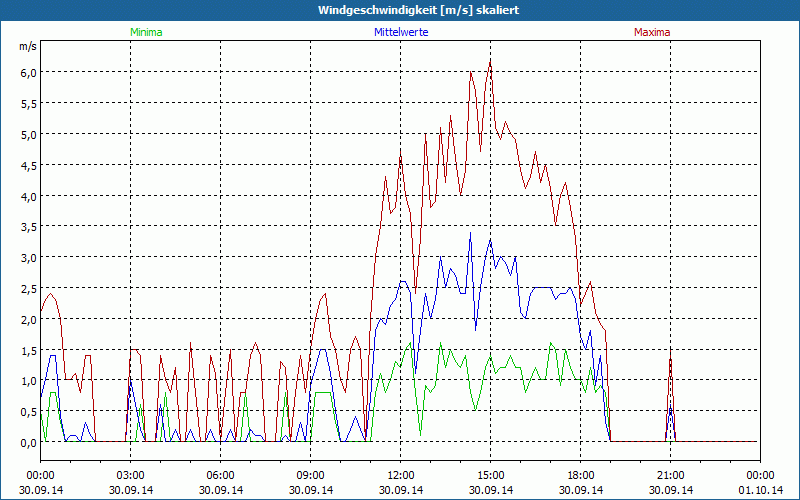Image resolution: width=800 pixels, height=500 pixels.
Task: Click the 6,0 y-axis label
Action: pyautogui.click(x=29, y=72)
